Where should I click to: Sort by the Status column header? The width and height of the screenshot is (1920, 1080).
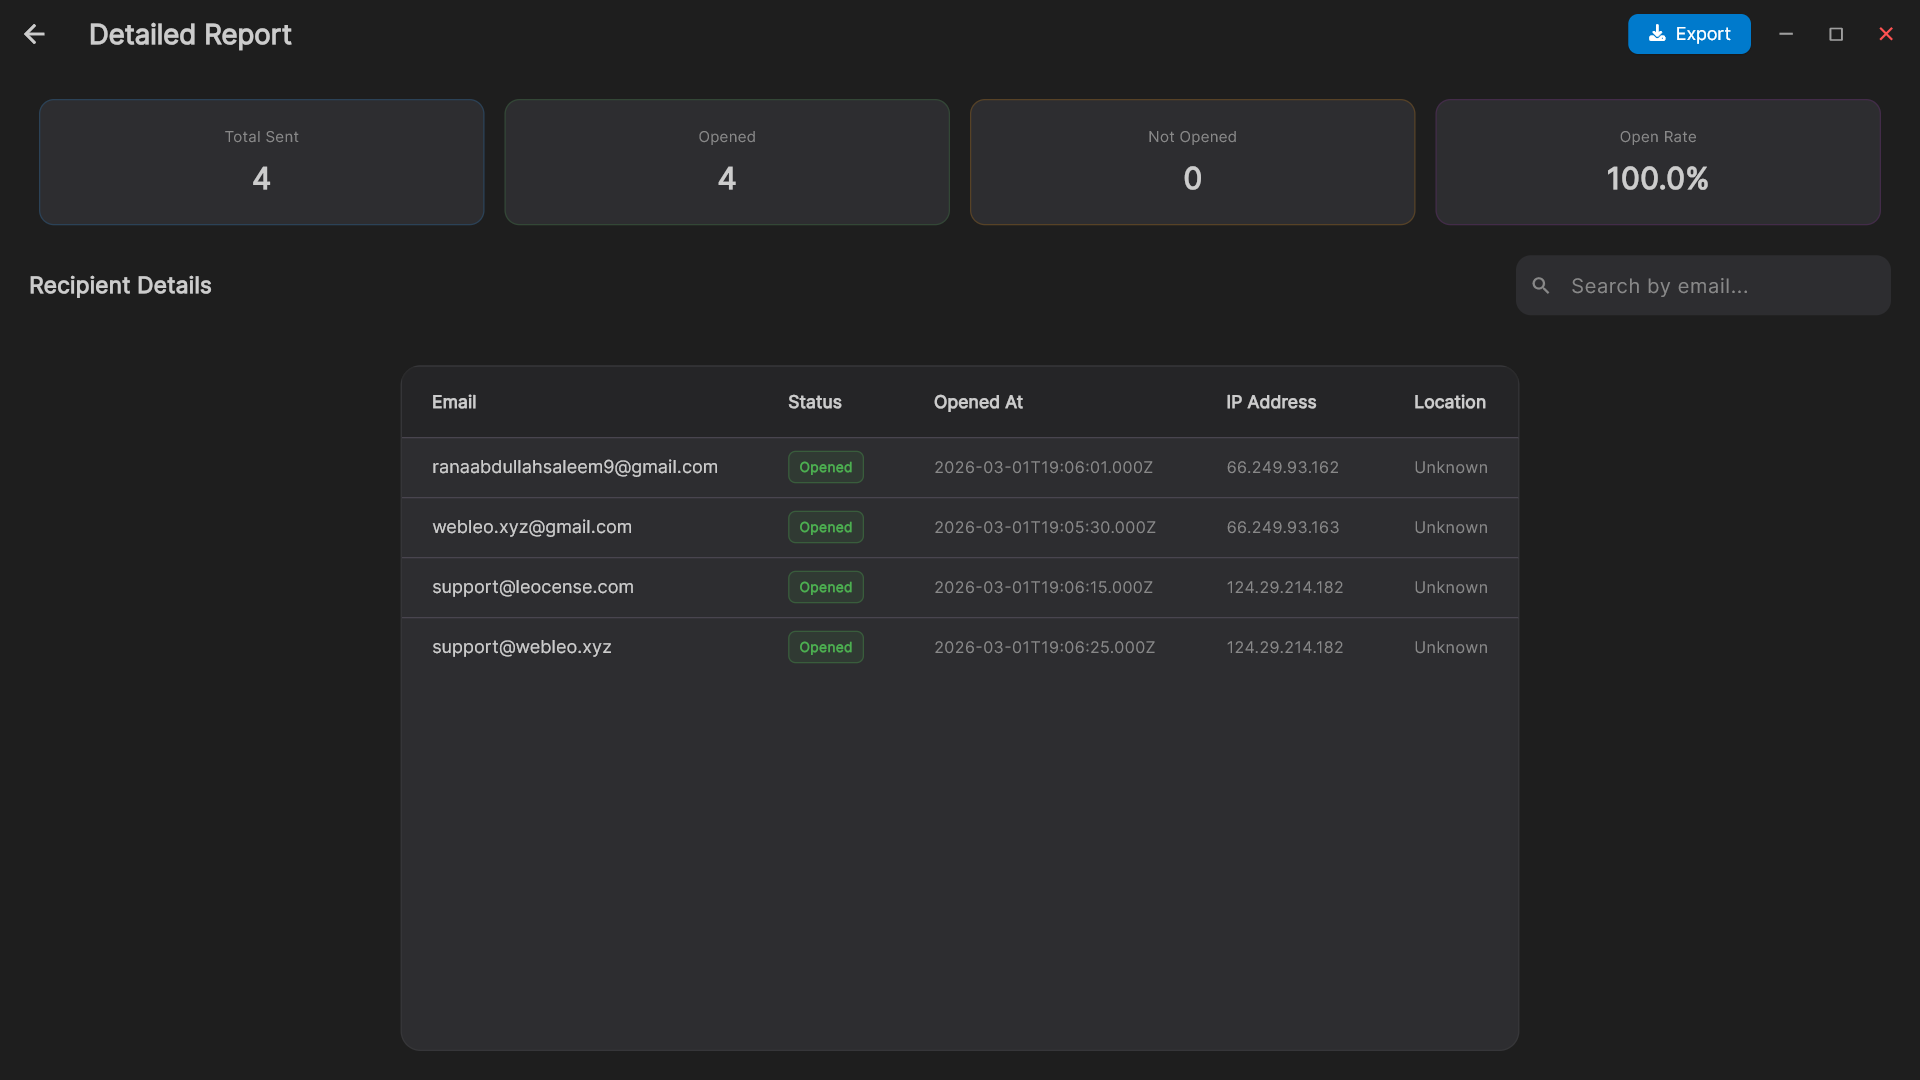coord(815,402)
